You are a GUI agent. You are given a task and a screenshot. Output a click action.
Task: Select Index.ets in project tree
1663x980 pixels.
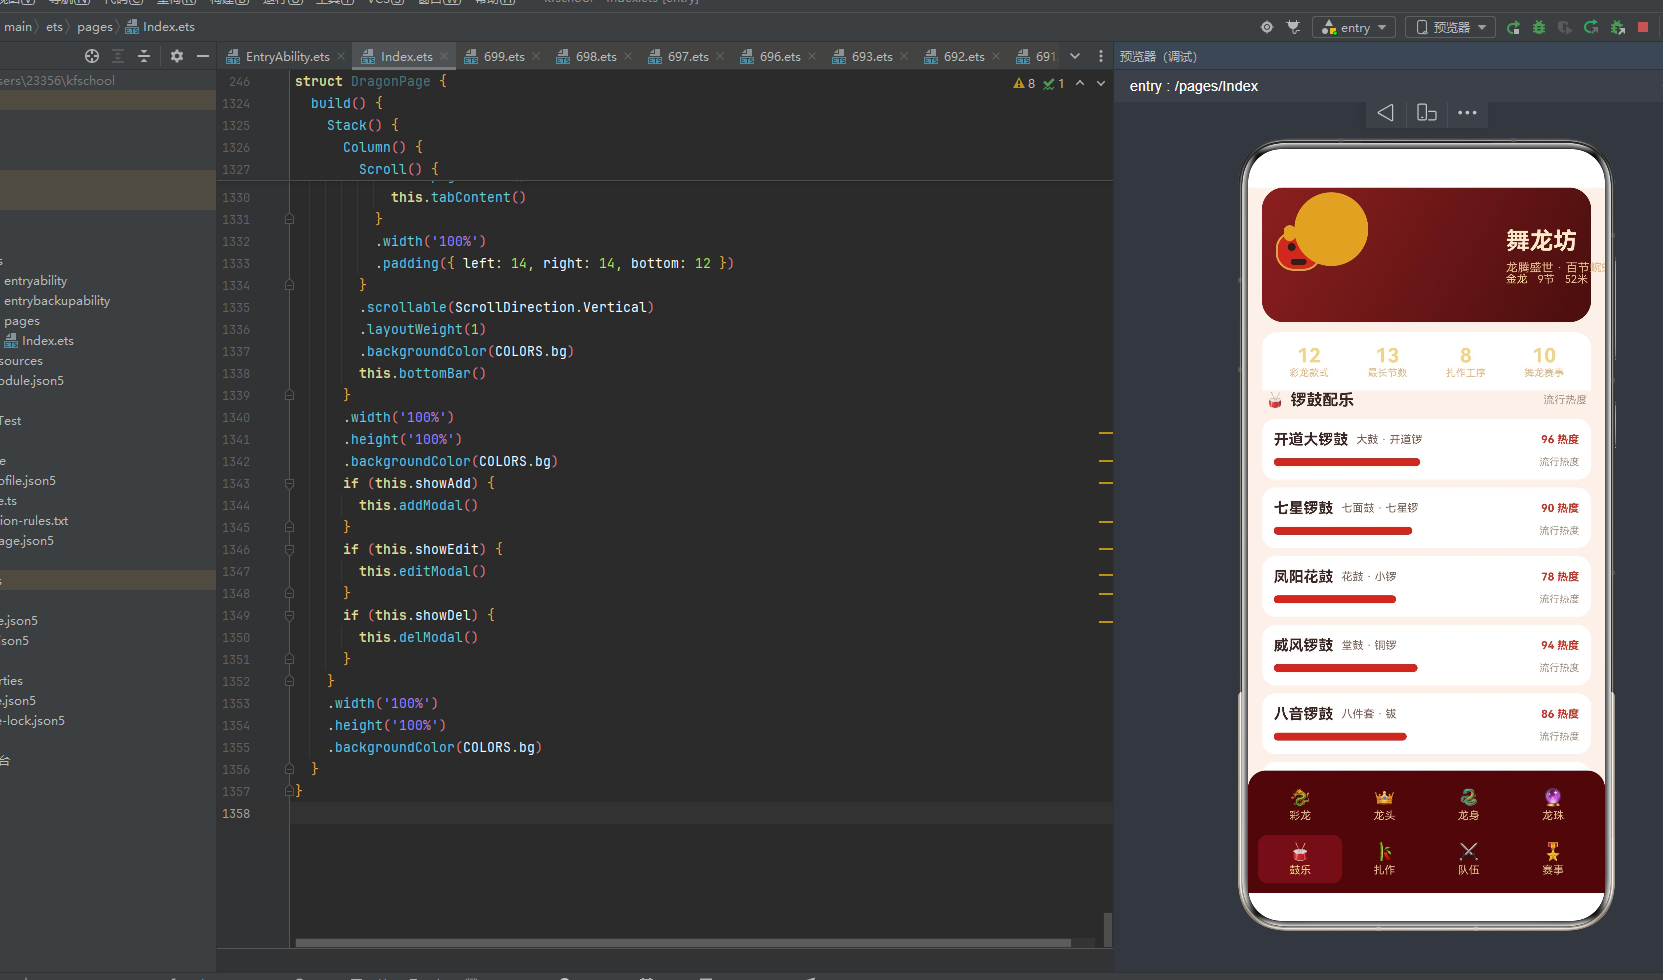39,341
